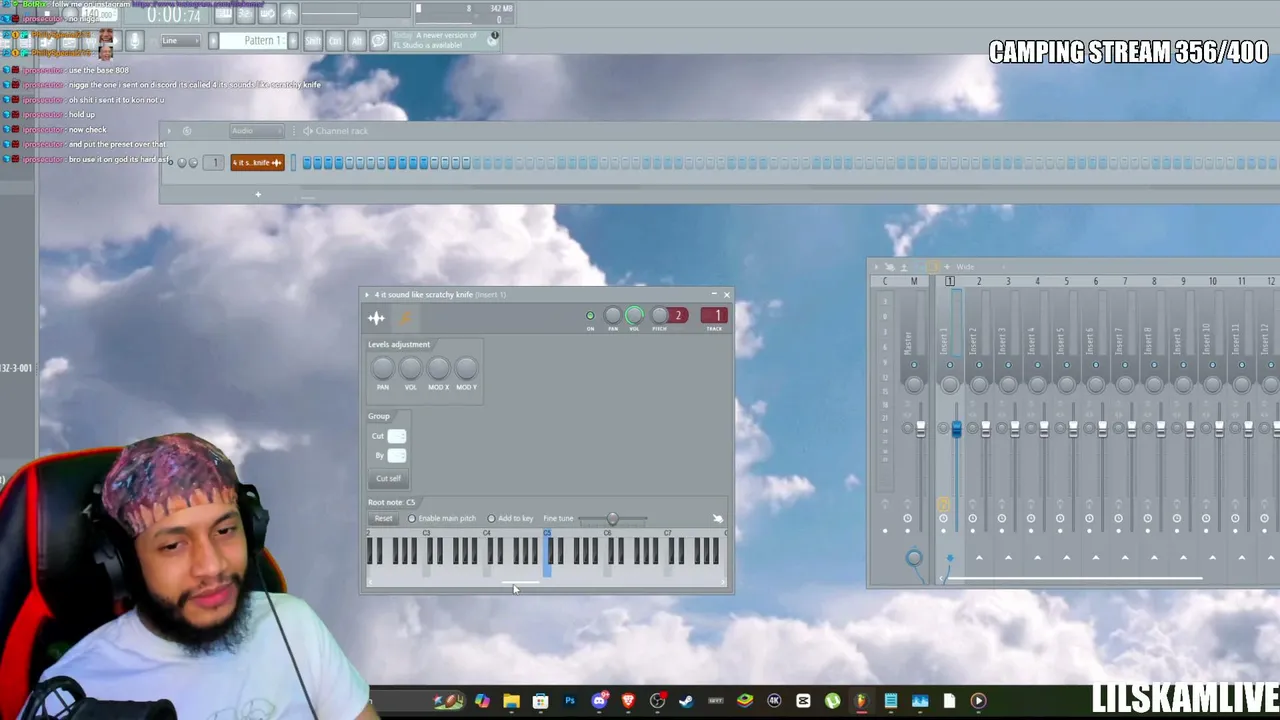Viewport: 1280px width, 720px height.
Task: Toggle the first step of the knife channel
Action: (x=307, y=163)
